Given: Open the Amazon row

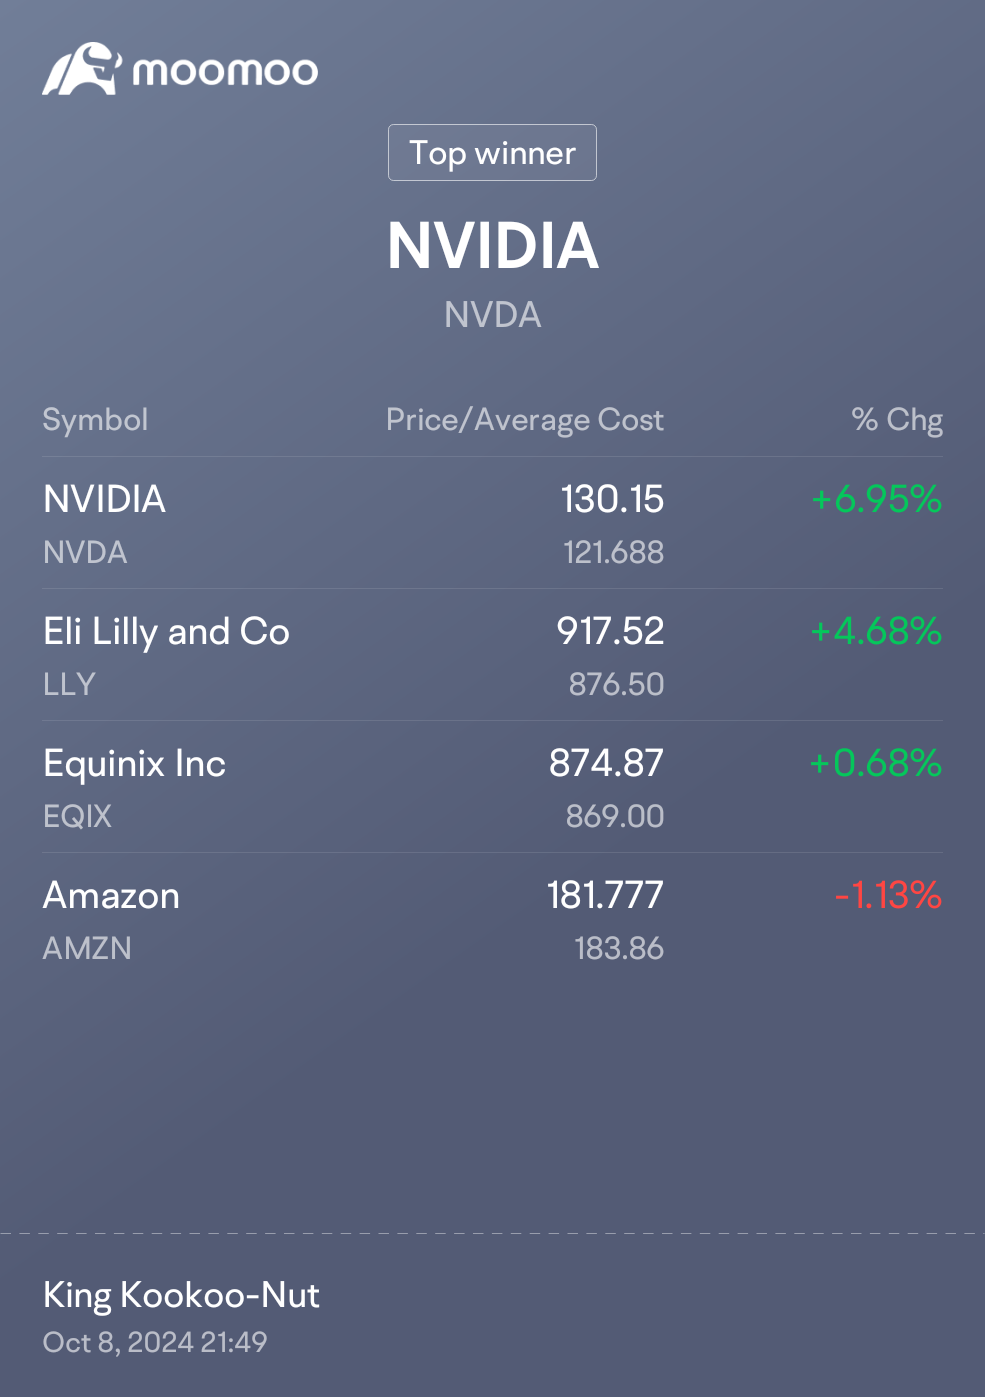Looking at the screenshot, I should (492, 920).
